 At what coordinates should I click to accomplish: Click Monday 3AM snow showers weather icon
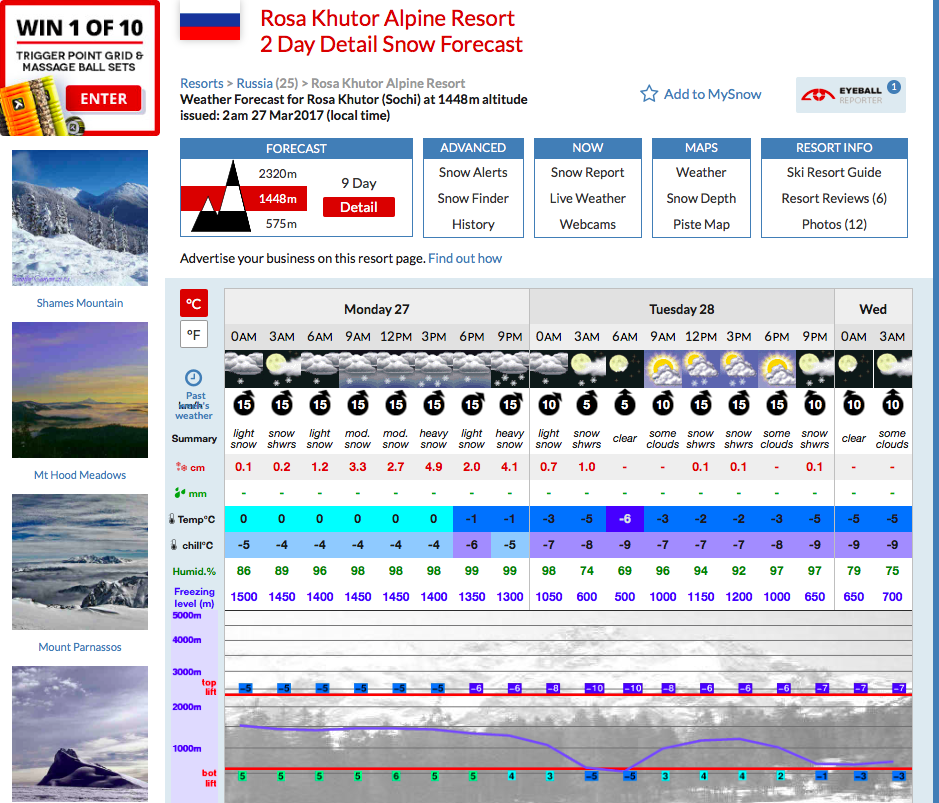coord(281,369)
